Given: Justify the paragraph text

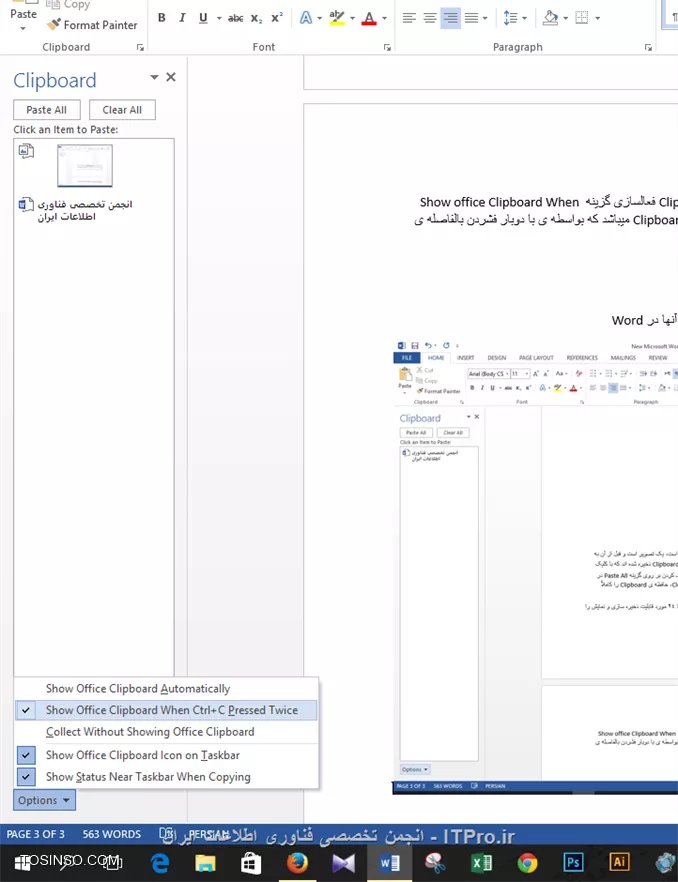Looking at the screenshot, I should coord(472,18).
